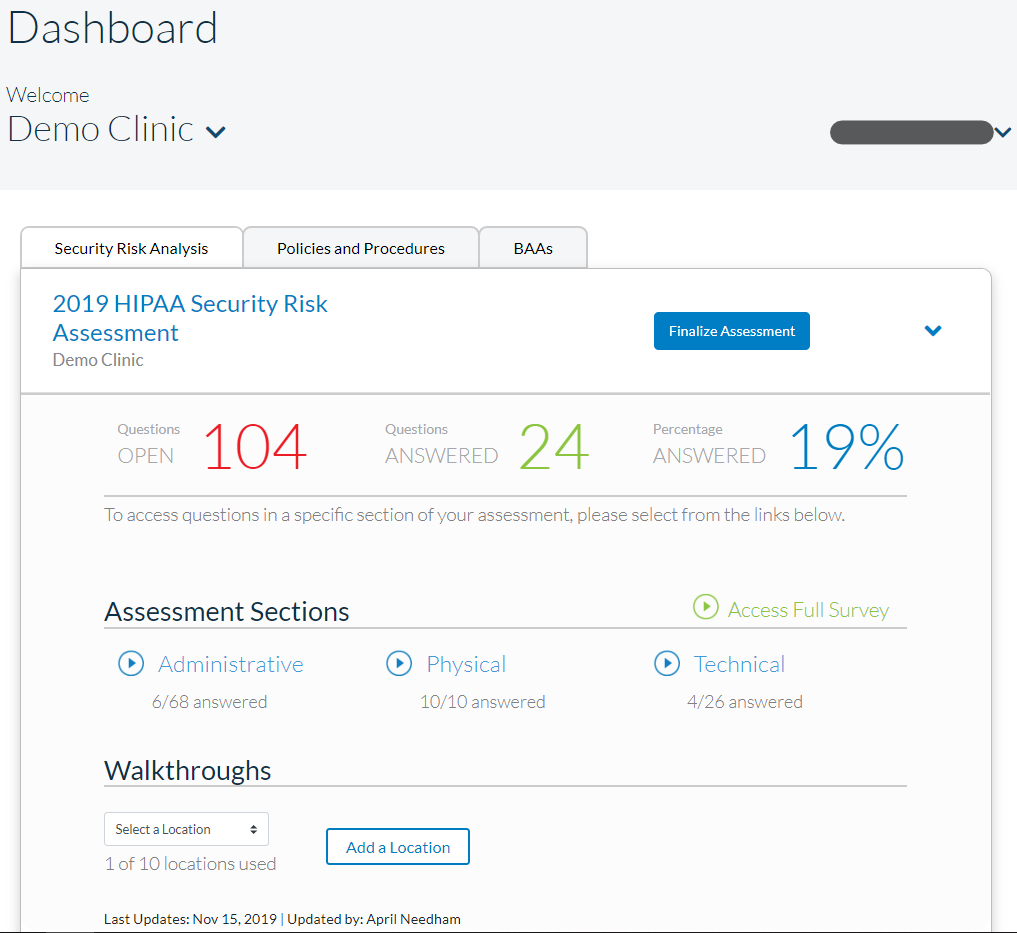Click the Access Full Survey link
The height and width of the screenshot is (933, 1017).
click(808, 610)
